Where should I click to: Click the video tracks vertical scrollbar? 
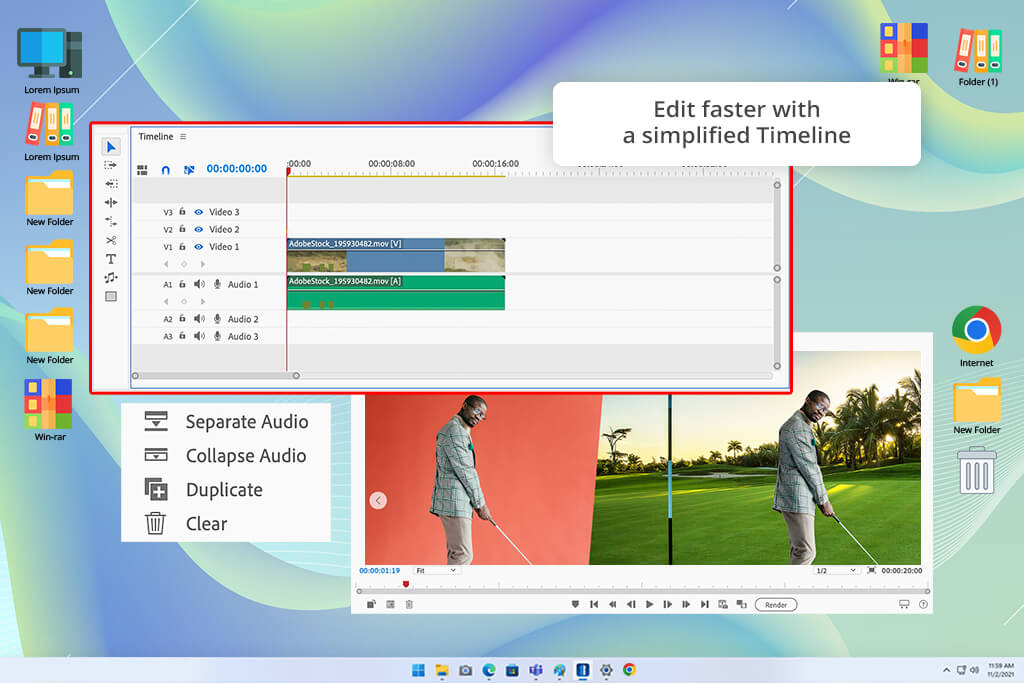coord(777,226)
